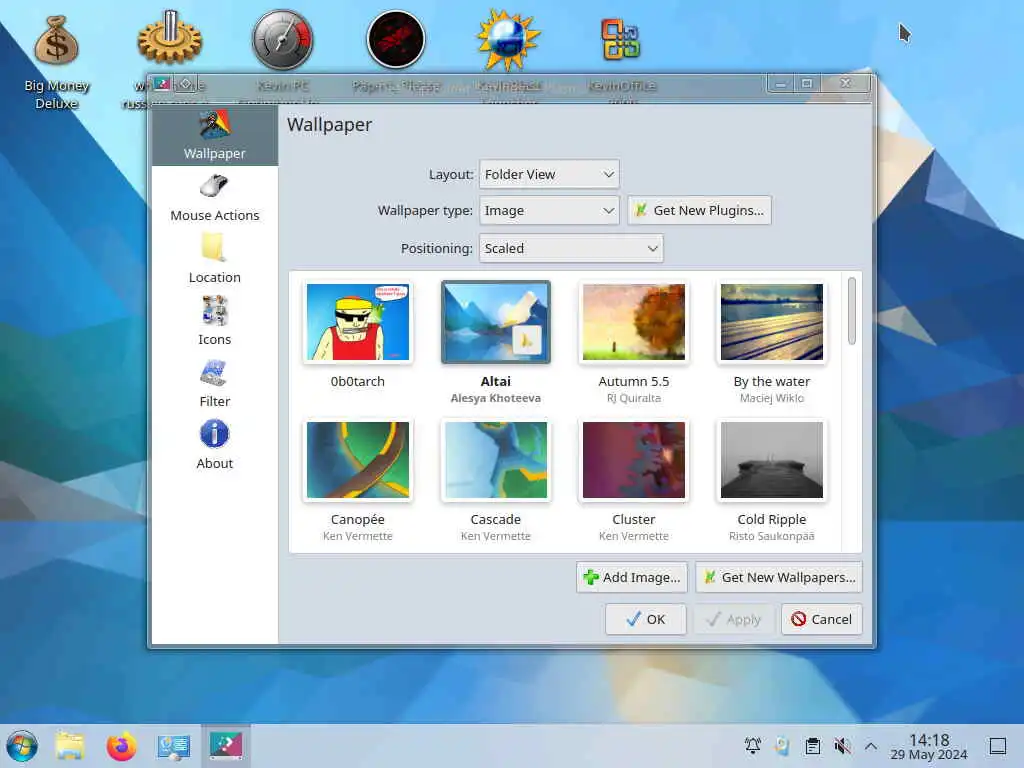This screenshot has height=768, width=1024.
Task: Click the titlebar diamond button beside the menu icon
Action: coord(185,84)
